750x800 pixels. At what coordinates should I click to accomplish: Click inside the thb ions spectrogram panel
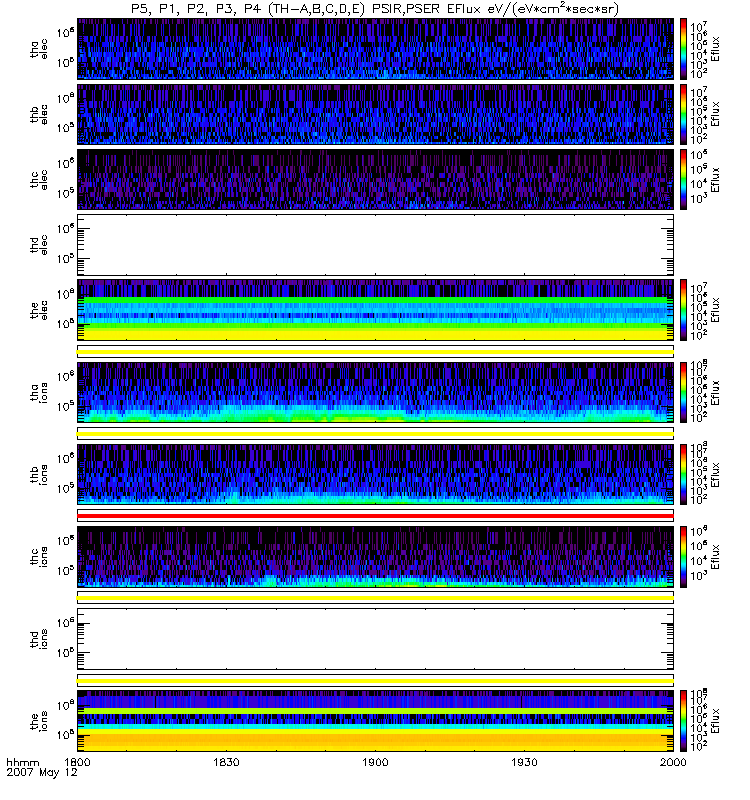pos(375,474)
